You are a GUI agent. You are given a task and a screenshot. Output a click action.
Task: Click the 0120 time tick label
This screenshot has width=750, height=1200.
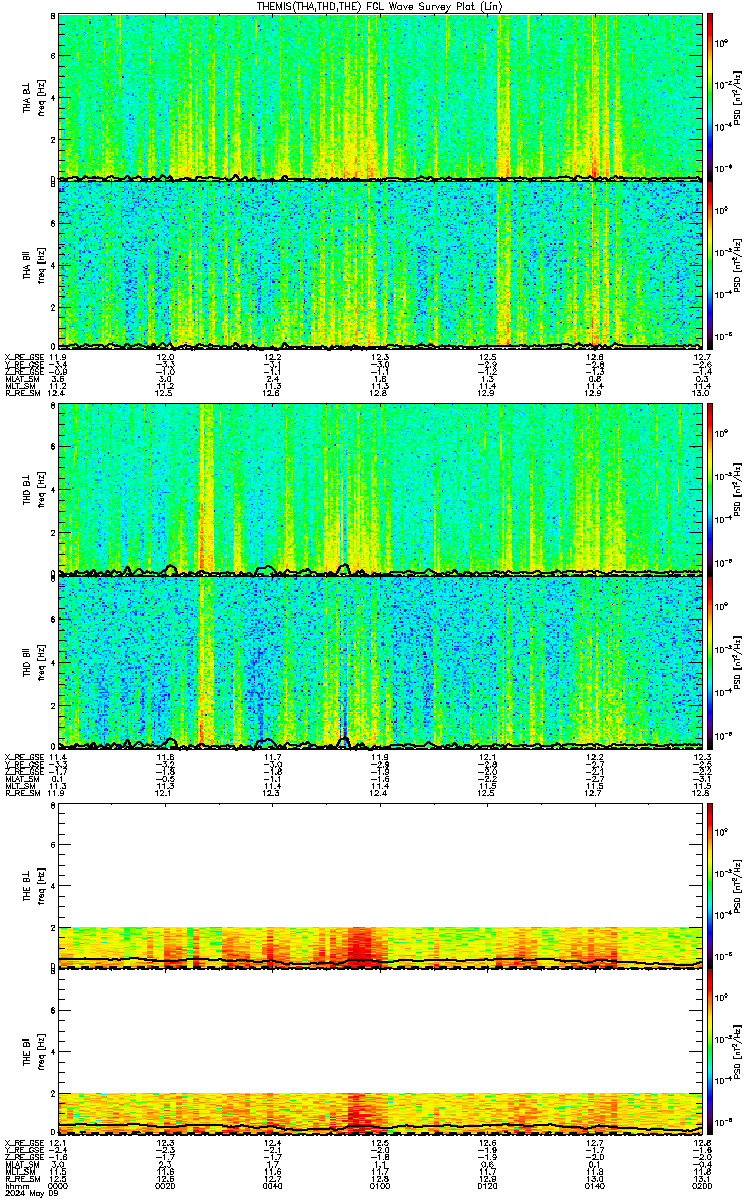[487, 1185]
